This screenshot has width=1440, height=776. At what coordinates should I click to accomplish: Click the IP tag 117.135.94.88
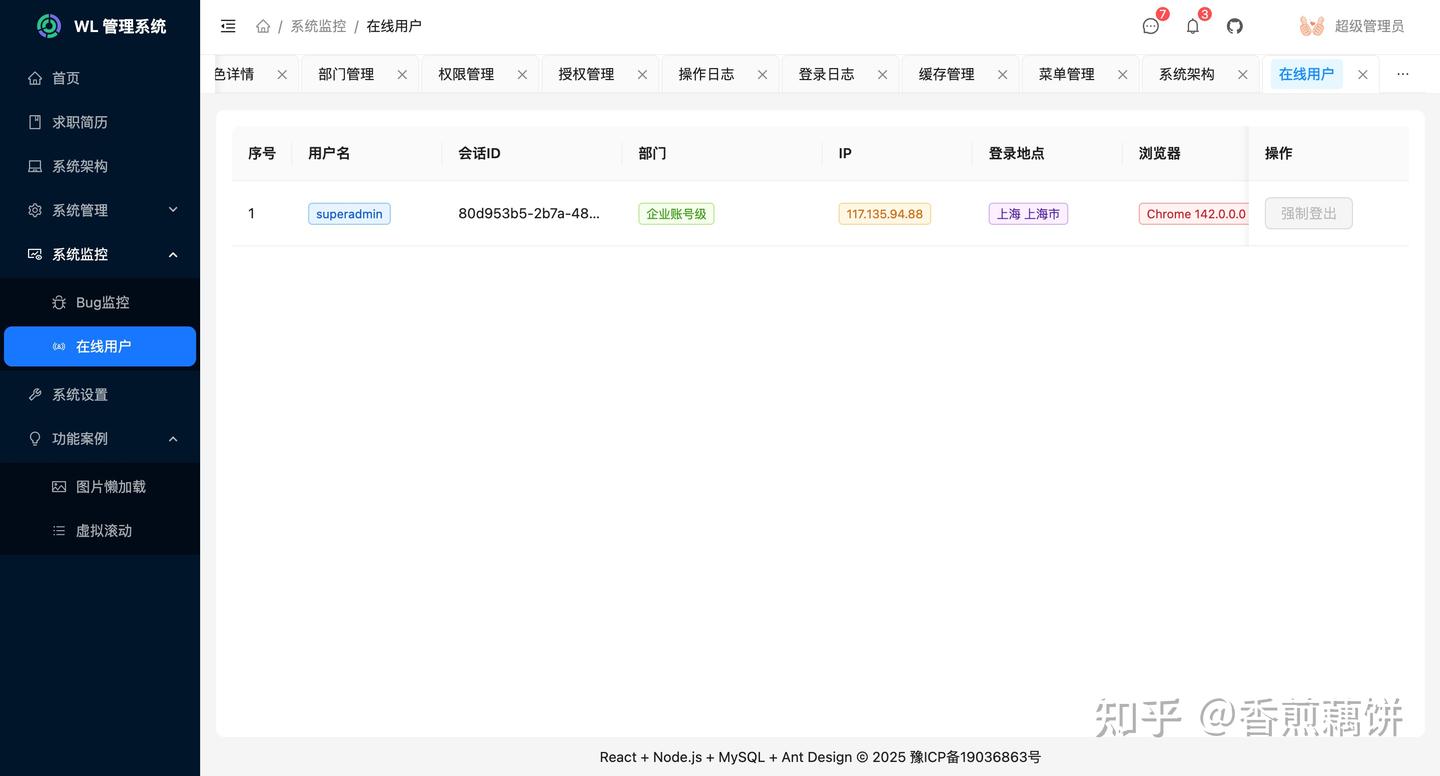pyautogui.click(x=884, y=214)
